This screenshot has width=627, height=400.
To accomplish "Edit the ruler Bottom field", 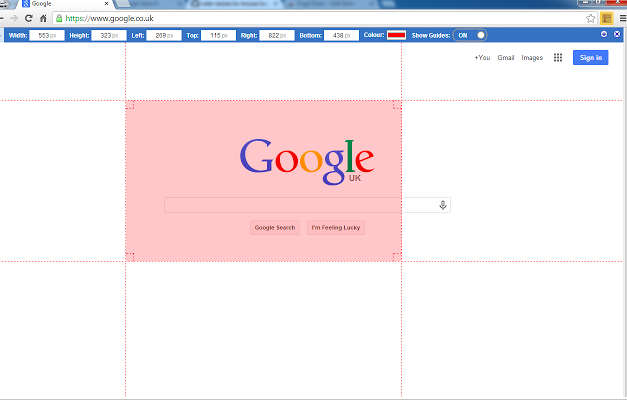I will [x=341, y=36].
